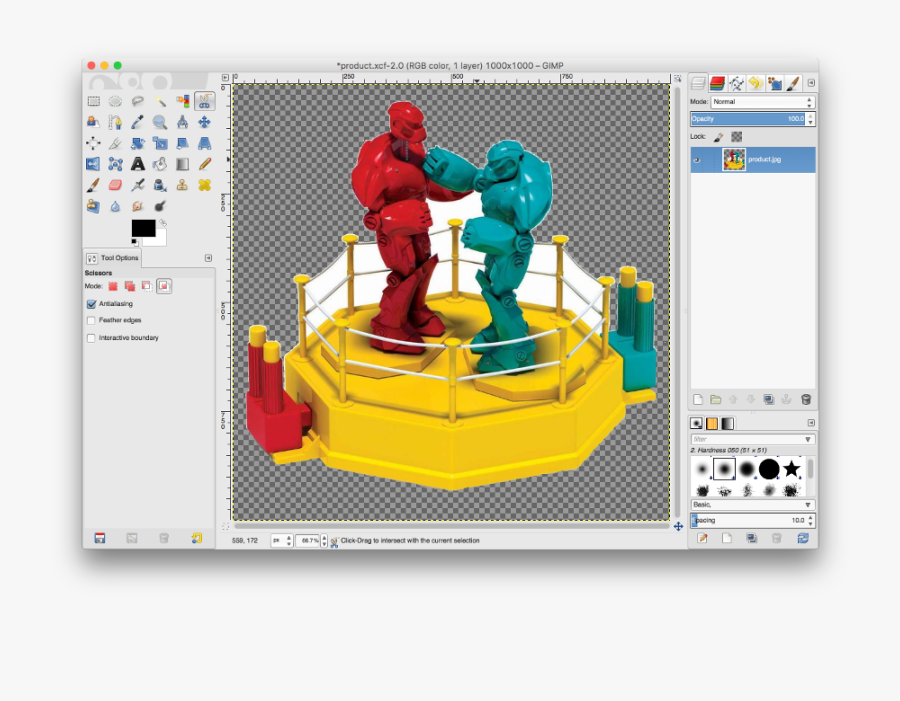The height and width of the screenshot is (701, 900).
Task: Delete layer with the trash icon
Action: pos(806,399)
